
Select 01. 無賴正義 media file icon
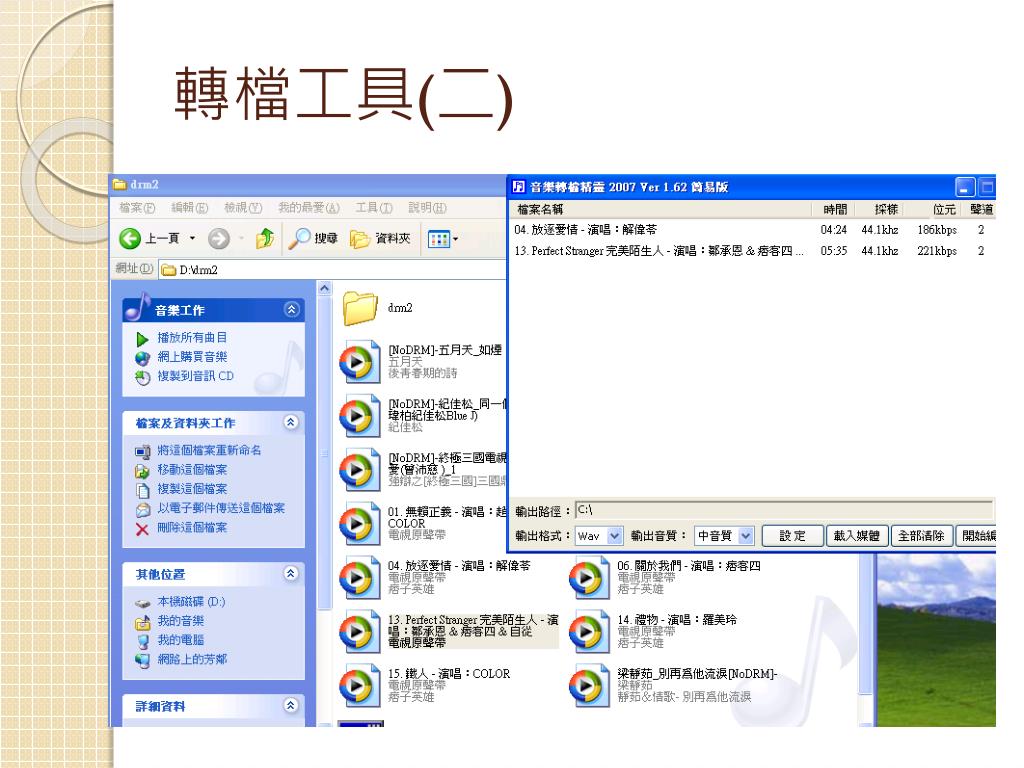(x=359, y=523)
